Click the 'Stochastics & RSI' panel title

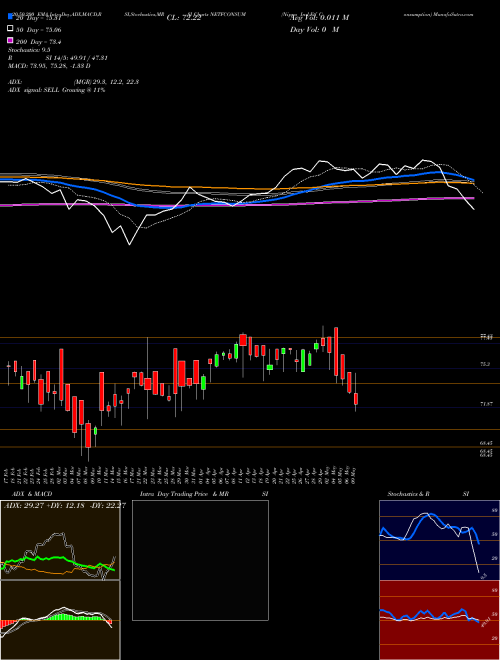(428, 494)
